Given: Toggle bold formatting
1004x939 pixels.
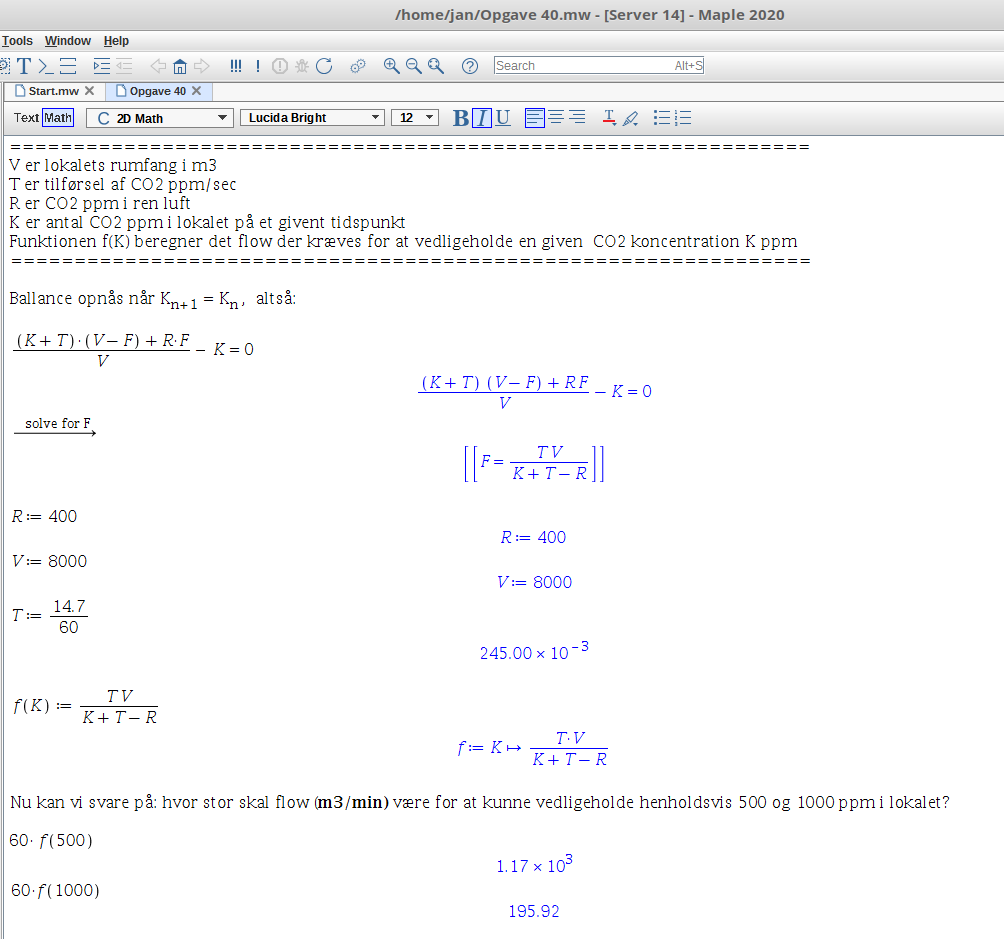Looking at the screenshot, I should [x=461, y=118].
